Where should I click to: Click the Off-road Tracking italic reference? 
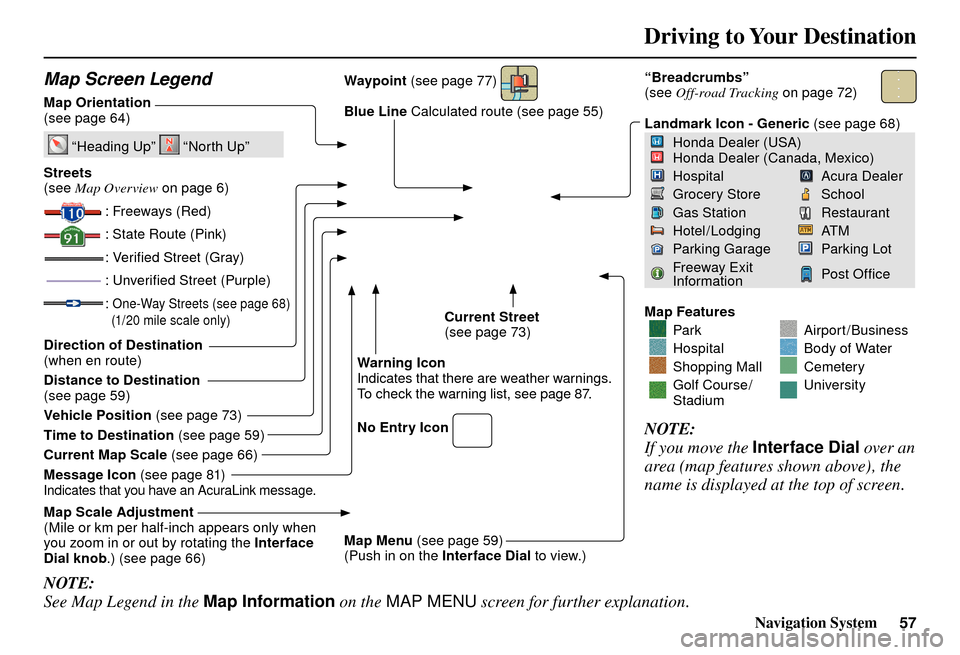pyautogui.click(x=727, y=93)
